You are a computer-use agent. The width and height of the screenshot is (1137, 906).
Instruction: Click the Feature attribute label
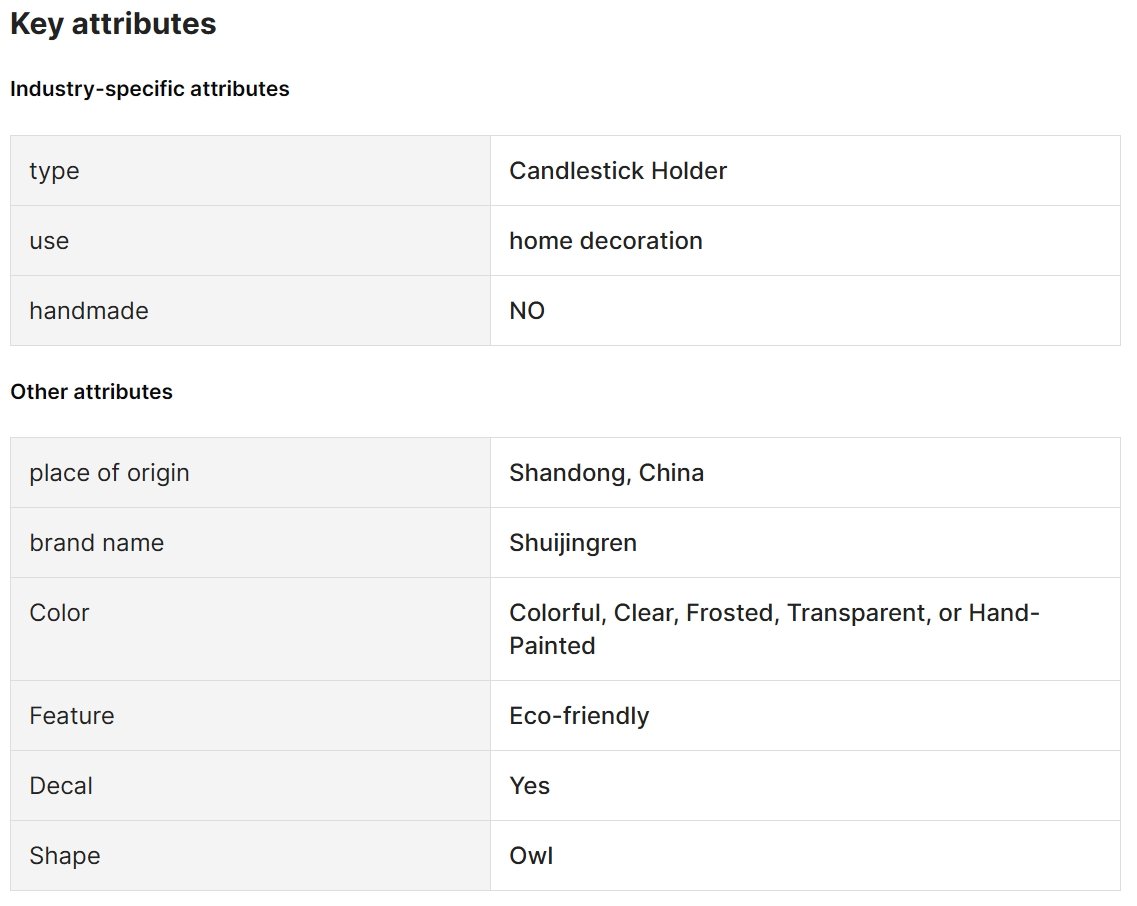(72, 716)
